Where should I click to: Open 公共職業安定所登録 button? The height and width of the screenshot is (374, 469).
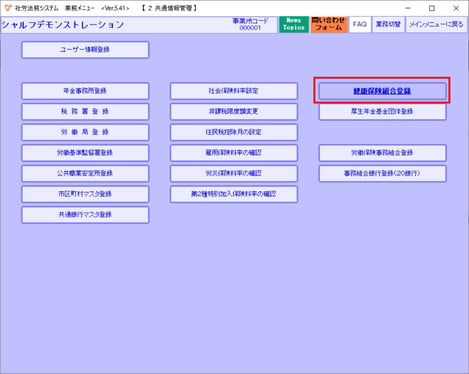point(85,173)
